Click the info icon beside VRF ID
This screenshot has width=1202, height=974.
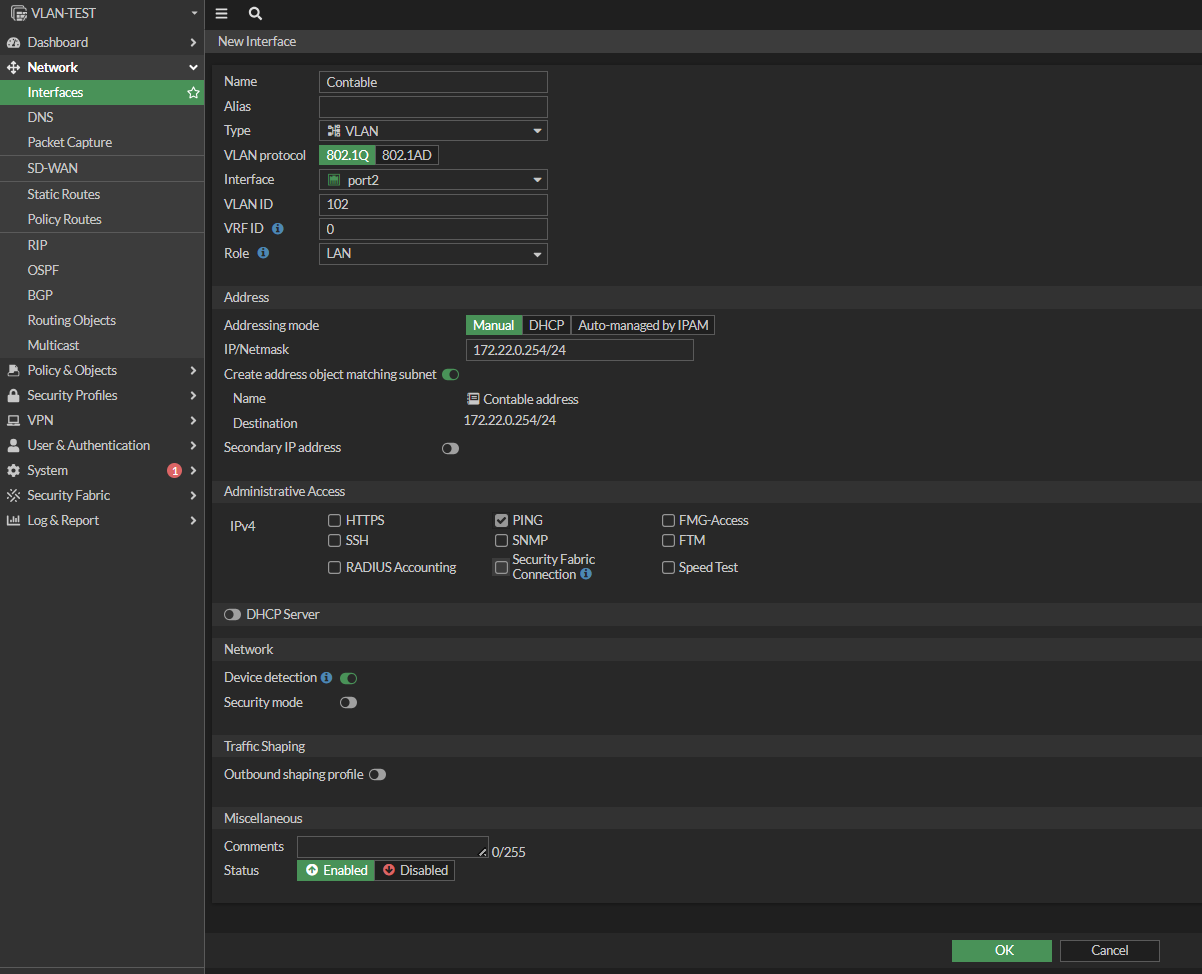click(278, 229)
